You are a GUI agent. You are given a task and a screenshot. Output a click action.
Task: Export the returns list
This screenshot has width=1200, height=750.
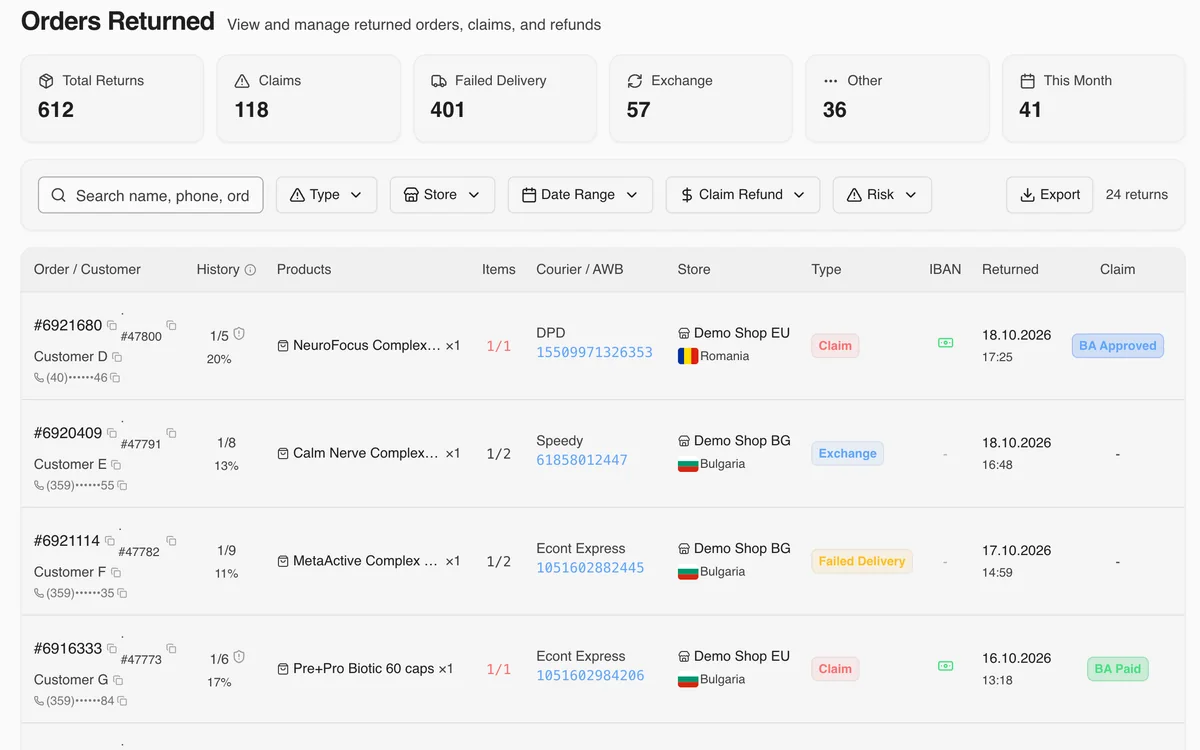pos(1050,195)
